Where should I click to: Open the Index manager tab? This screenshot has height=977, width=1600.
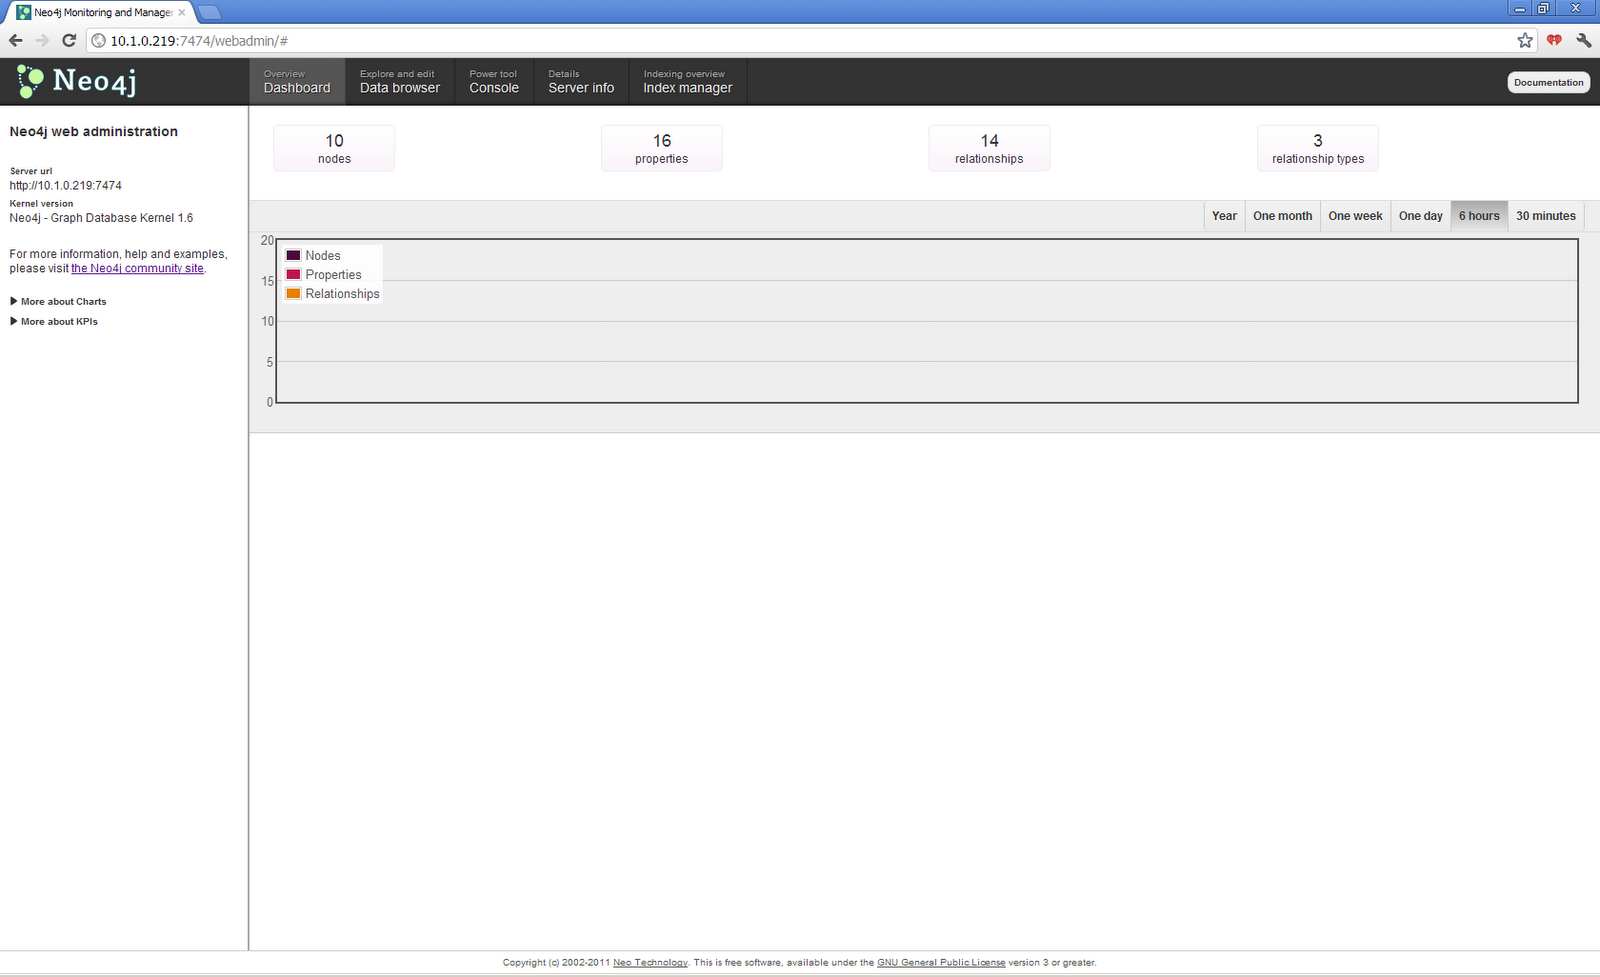click(x=688, y=81)
